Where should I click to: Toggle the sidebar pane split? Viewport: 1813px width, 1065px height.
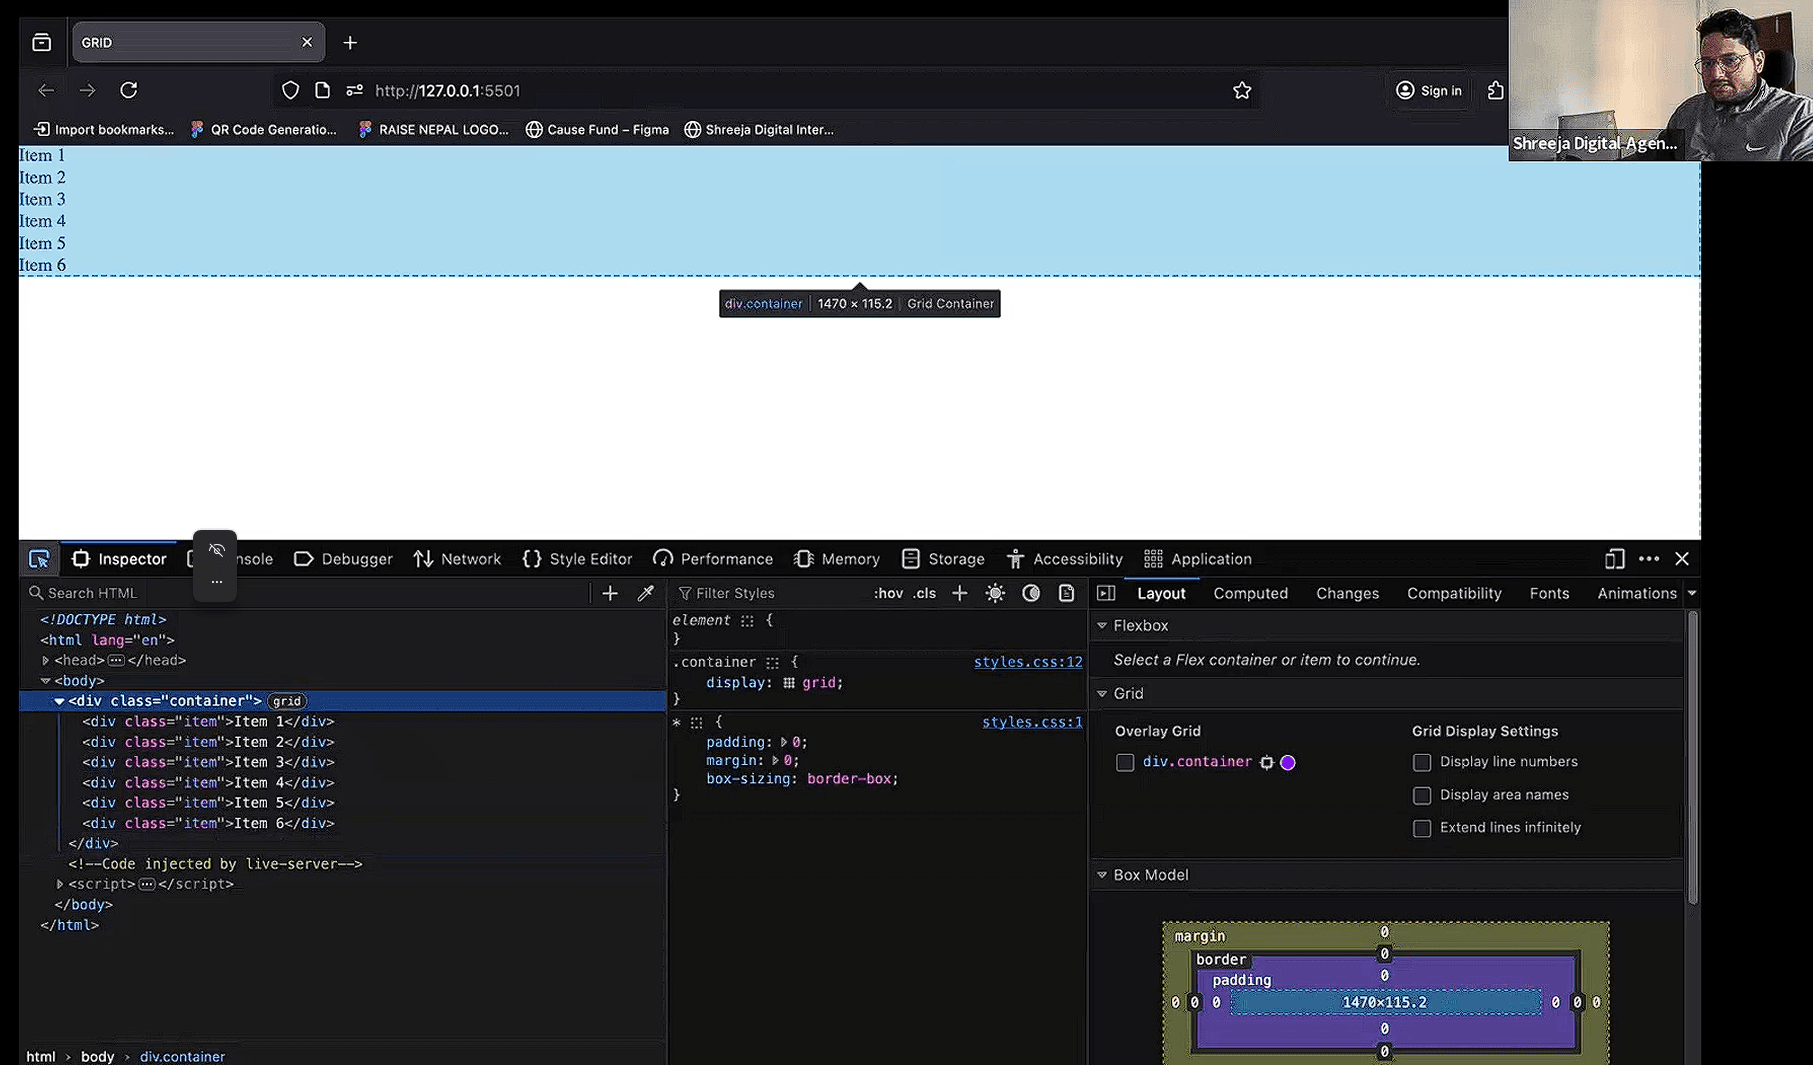coord(1106,593)
